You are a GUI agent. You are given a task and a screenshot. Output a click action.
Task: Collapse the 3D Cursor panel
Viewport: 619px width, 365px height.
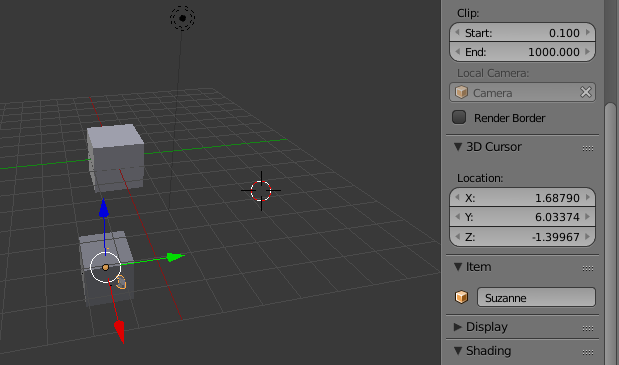(458, 147)
